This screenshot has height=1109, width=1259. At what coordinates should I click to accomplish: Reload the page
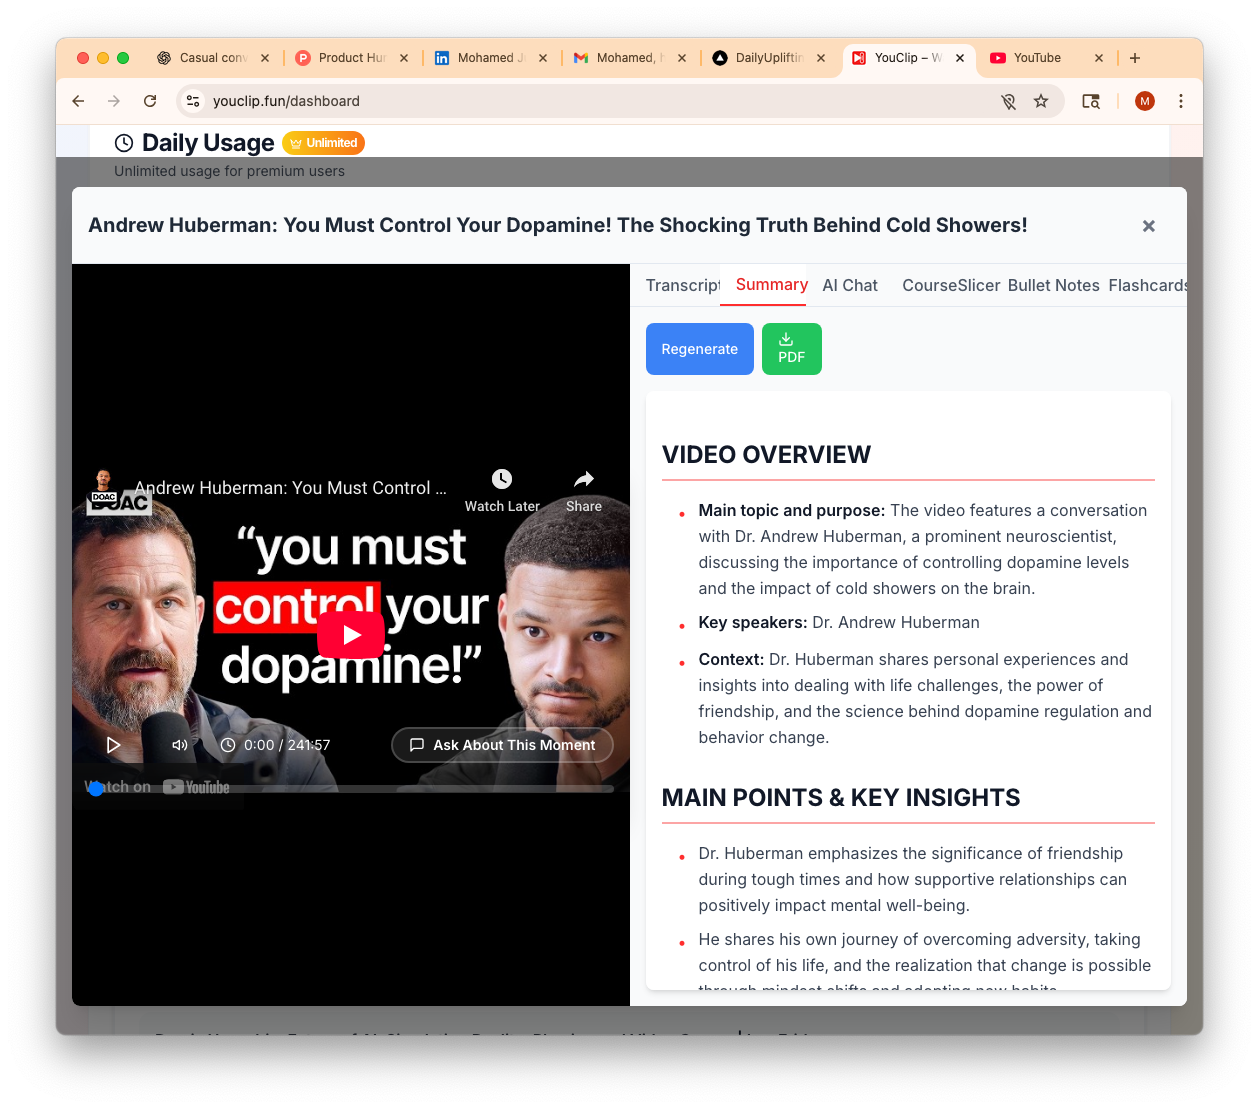pos(150,101)
